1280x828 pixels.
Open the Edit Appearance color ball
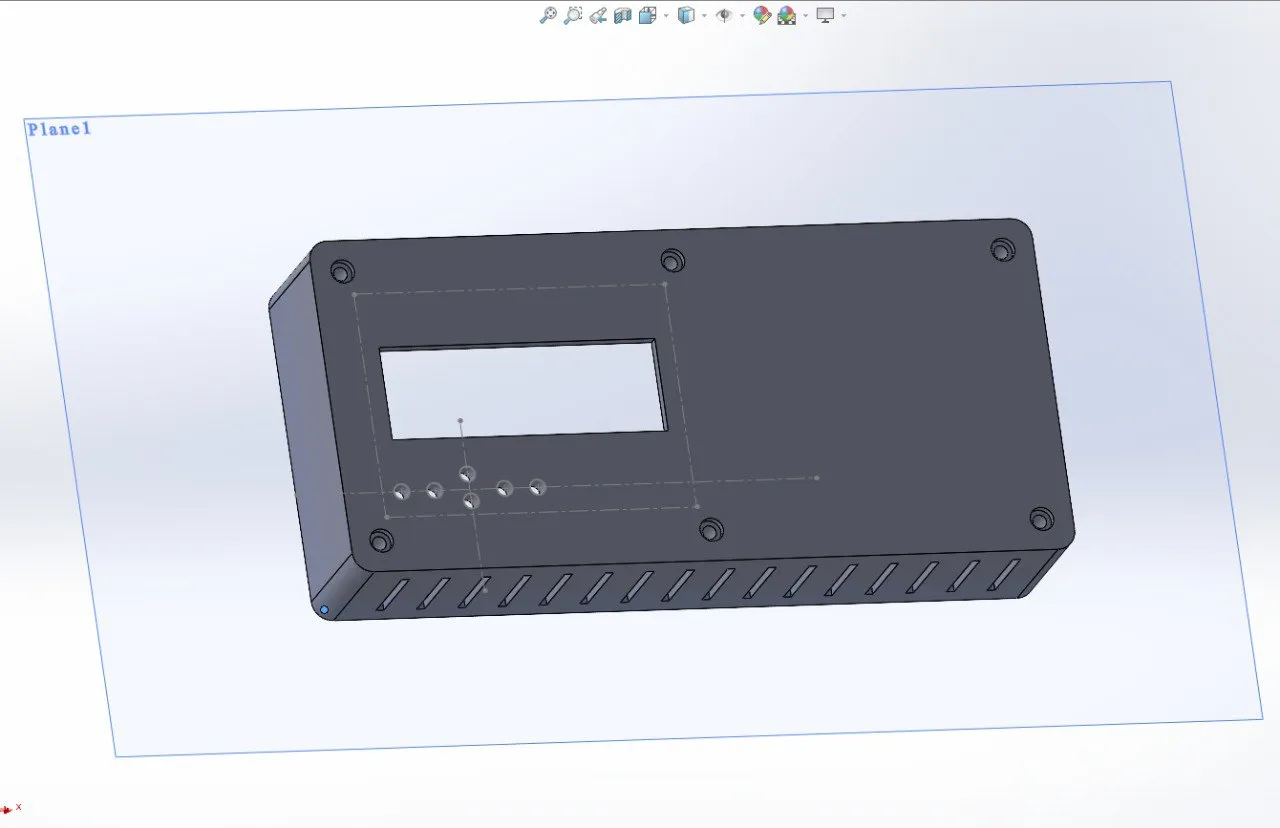(762, 15)
